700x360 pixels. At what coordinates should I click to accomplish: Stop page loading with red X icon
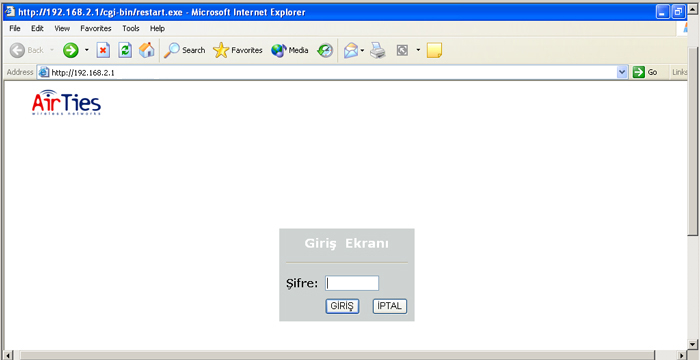103,50
